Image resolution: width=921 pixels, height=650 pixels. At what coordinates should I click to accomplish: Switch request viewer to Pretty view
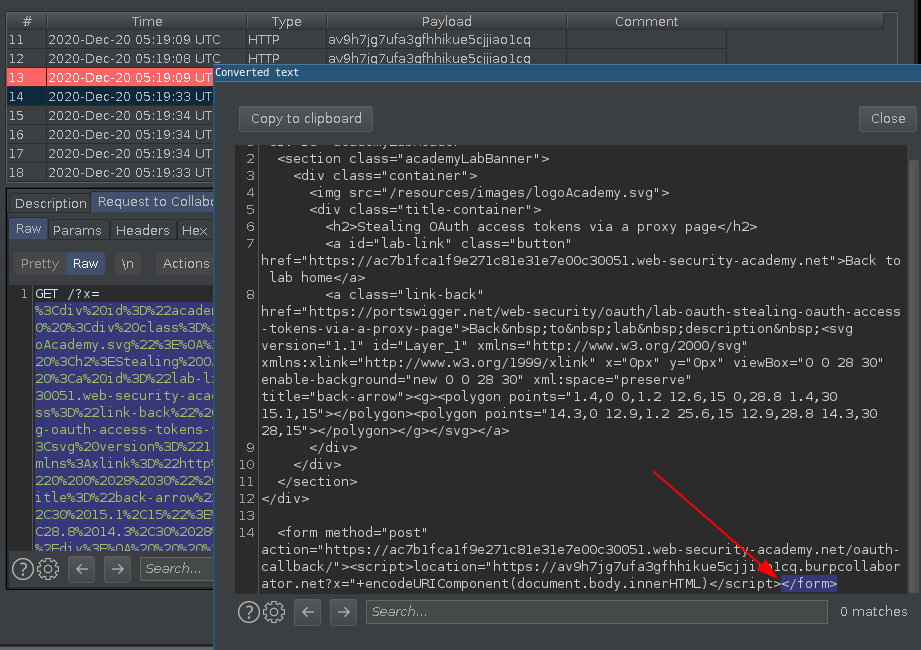pyautogui.click(x=40, y=264)
